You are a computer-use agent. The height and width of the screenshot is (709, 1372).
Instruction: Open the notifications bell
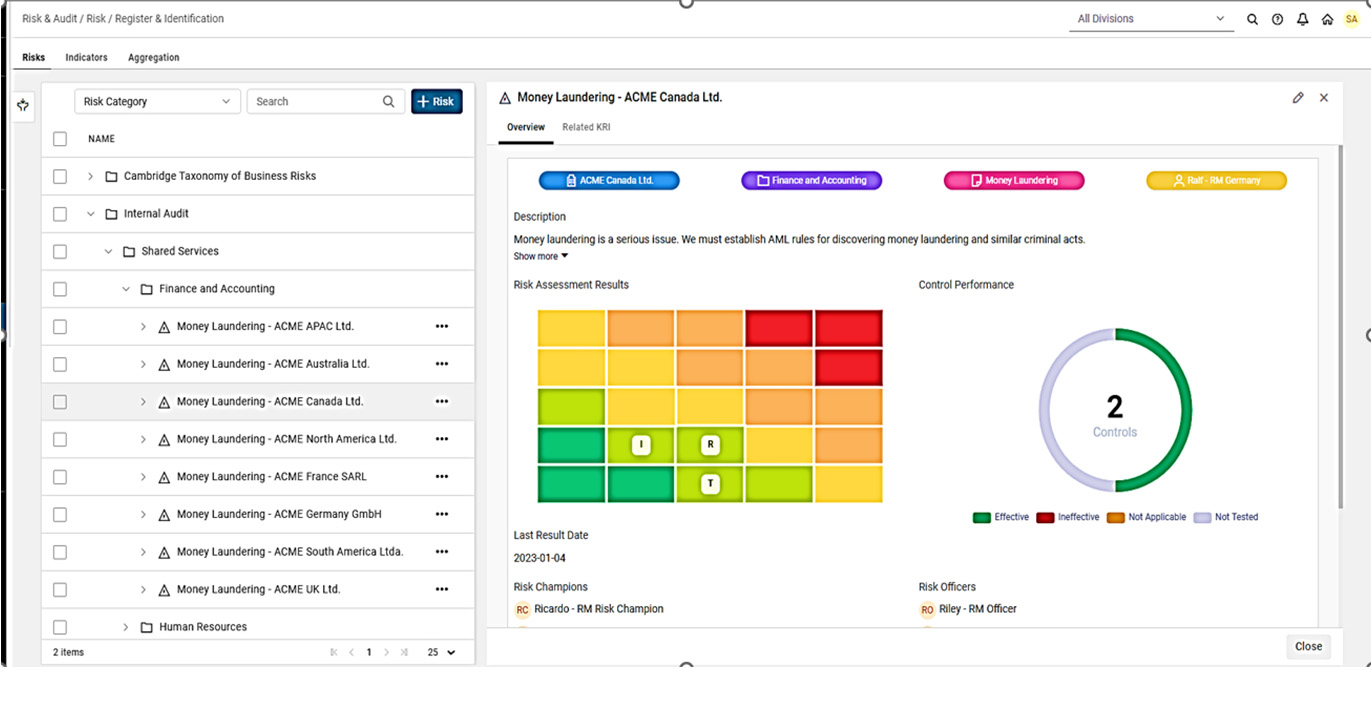[1302, 19]
